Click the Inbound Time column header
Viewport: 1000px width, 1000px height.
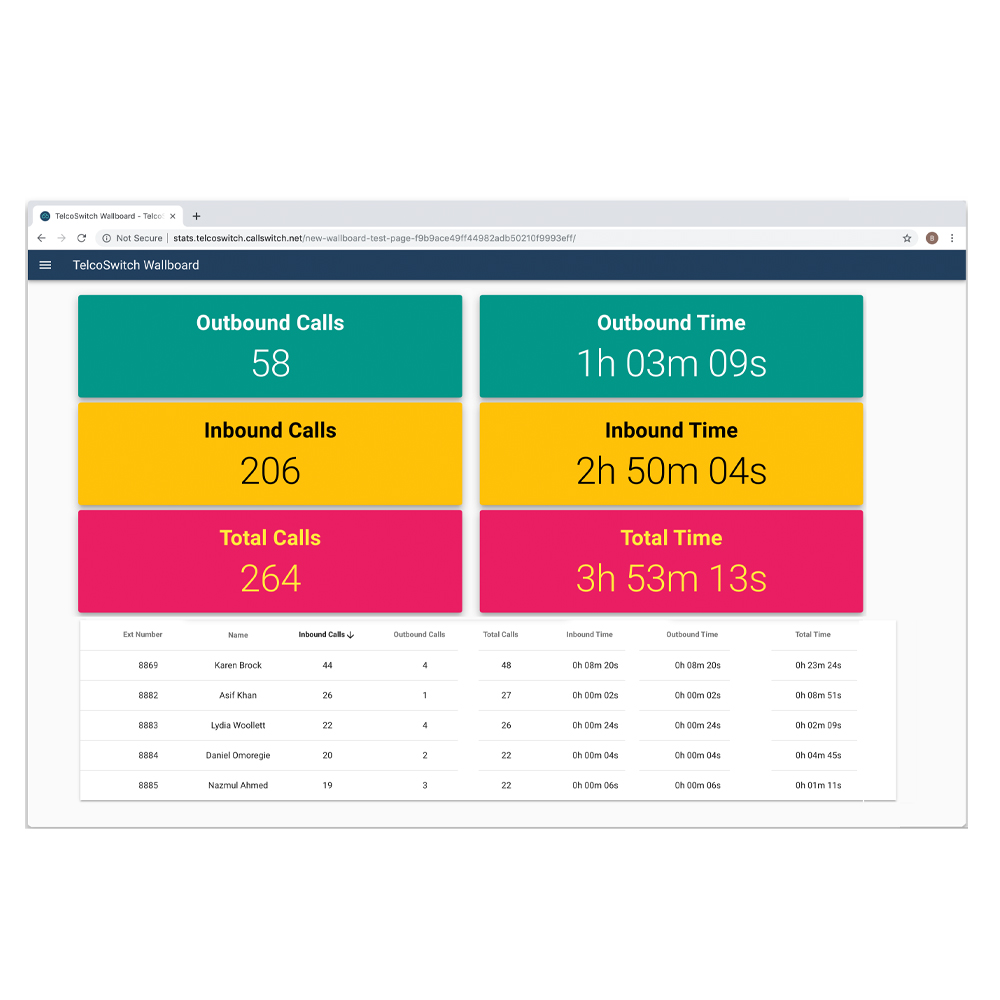coord(590,634)
